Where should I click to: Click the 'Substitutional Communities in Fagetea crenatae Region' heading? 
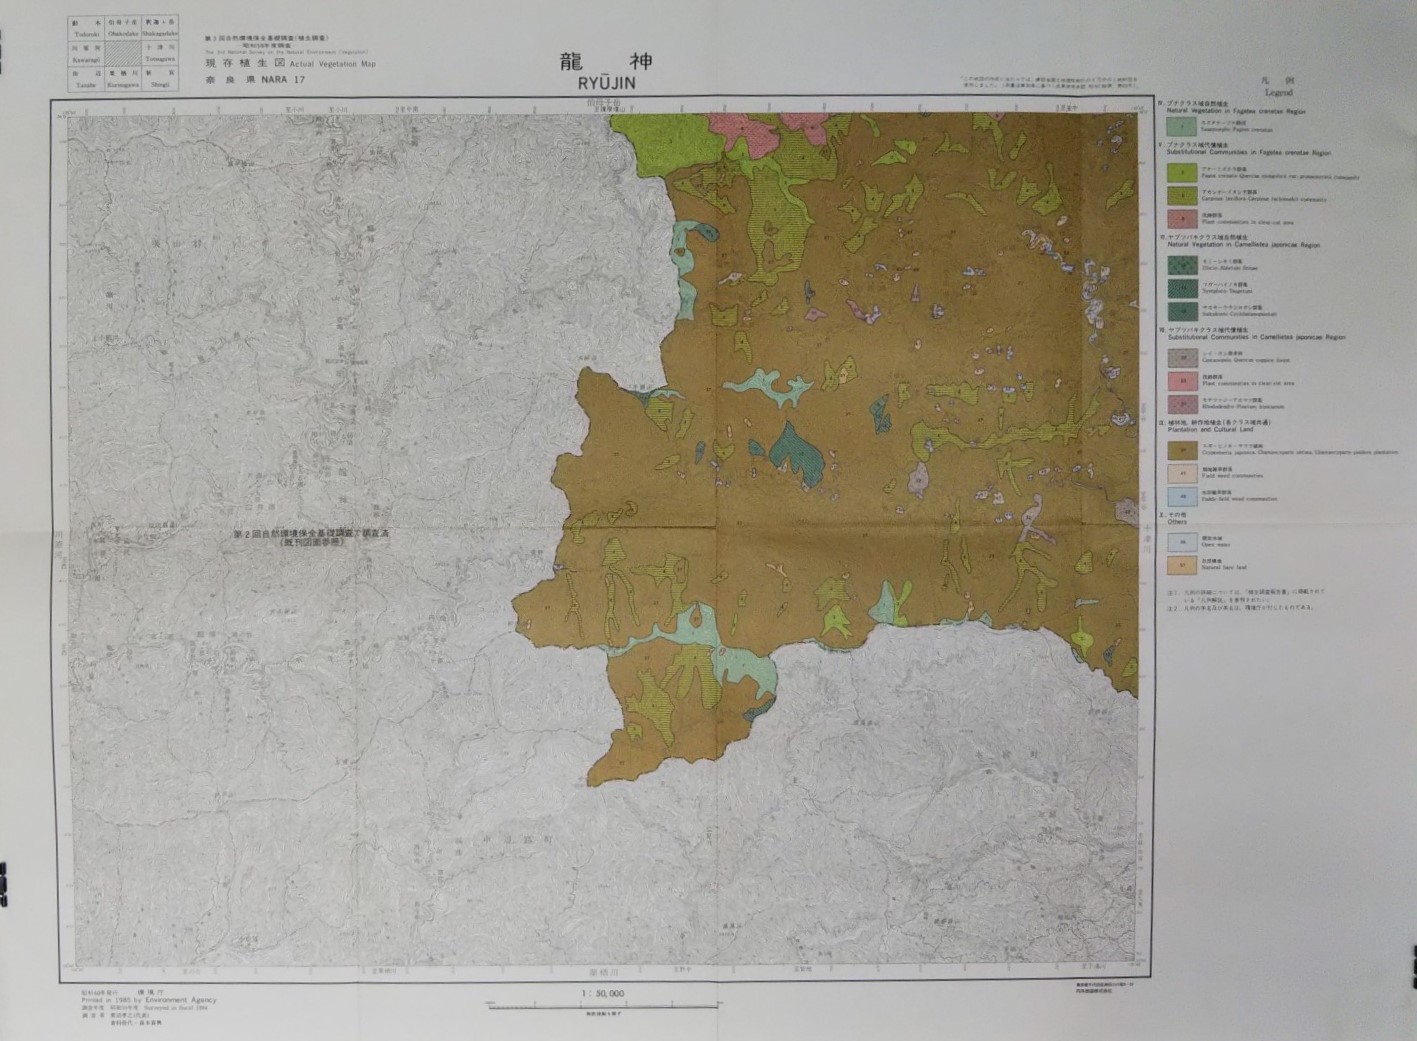click(x=1247, y=155)
